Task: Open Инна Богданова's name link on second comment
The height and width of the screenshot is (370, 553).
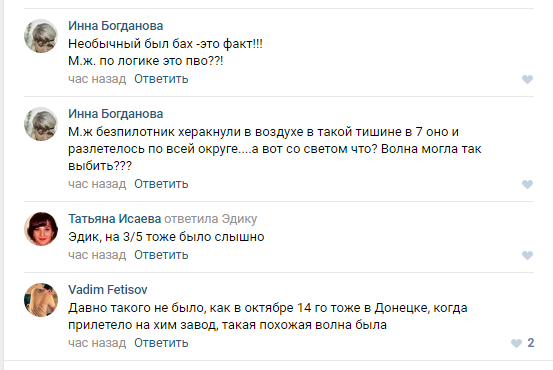Action: coord(116,114)
